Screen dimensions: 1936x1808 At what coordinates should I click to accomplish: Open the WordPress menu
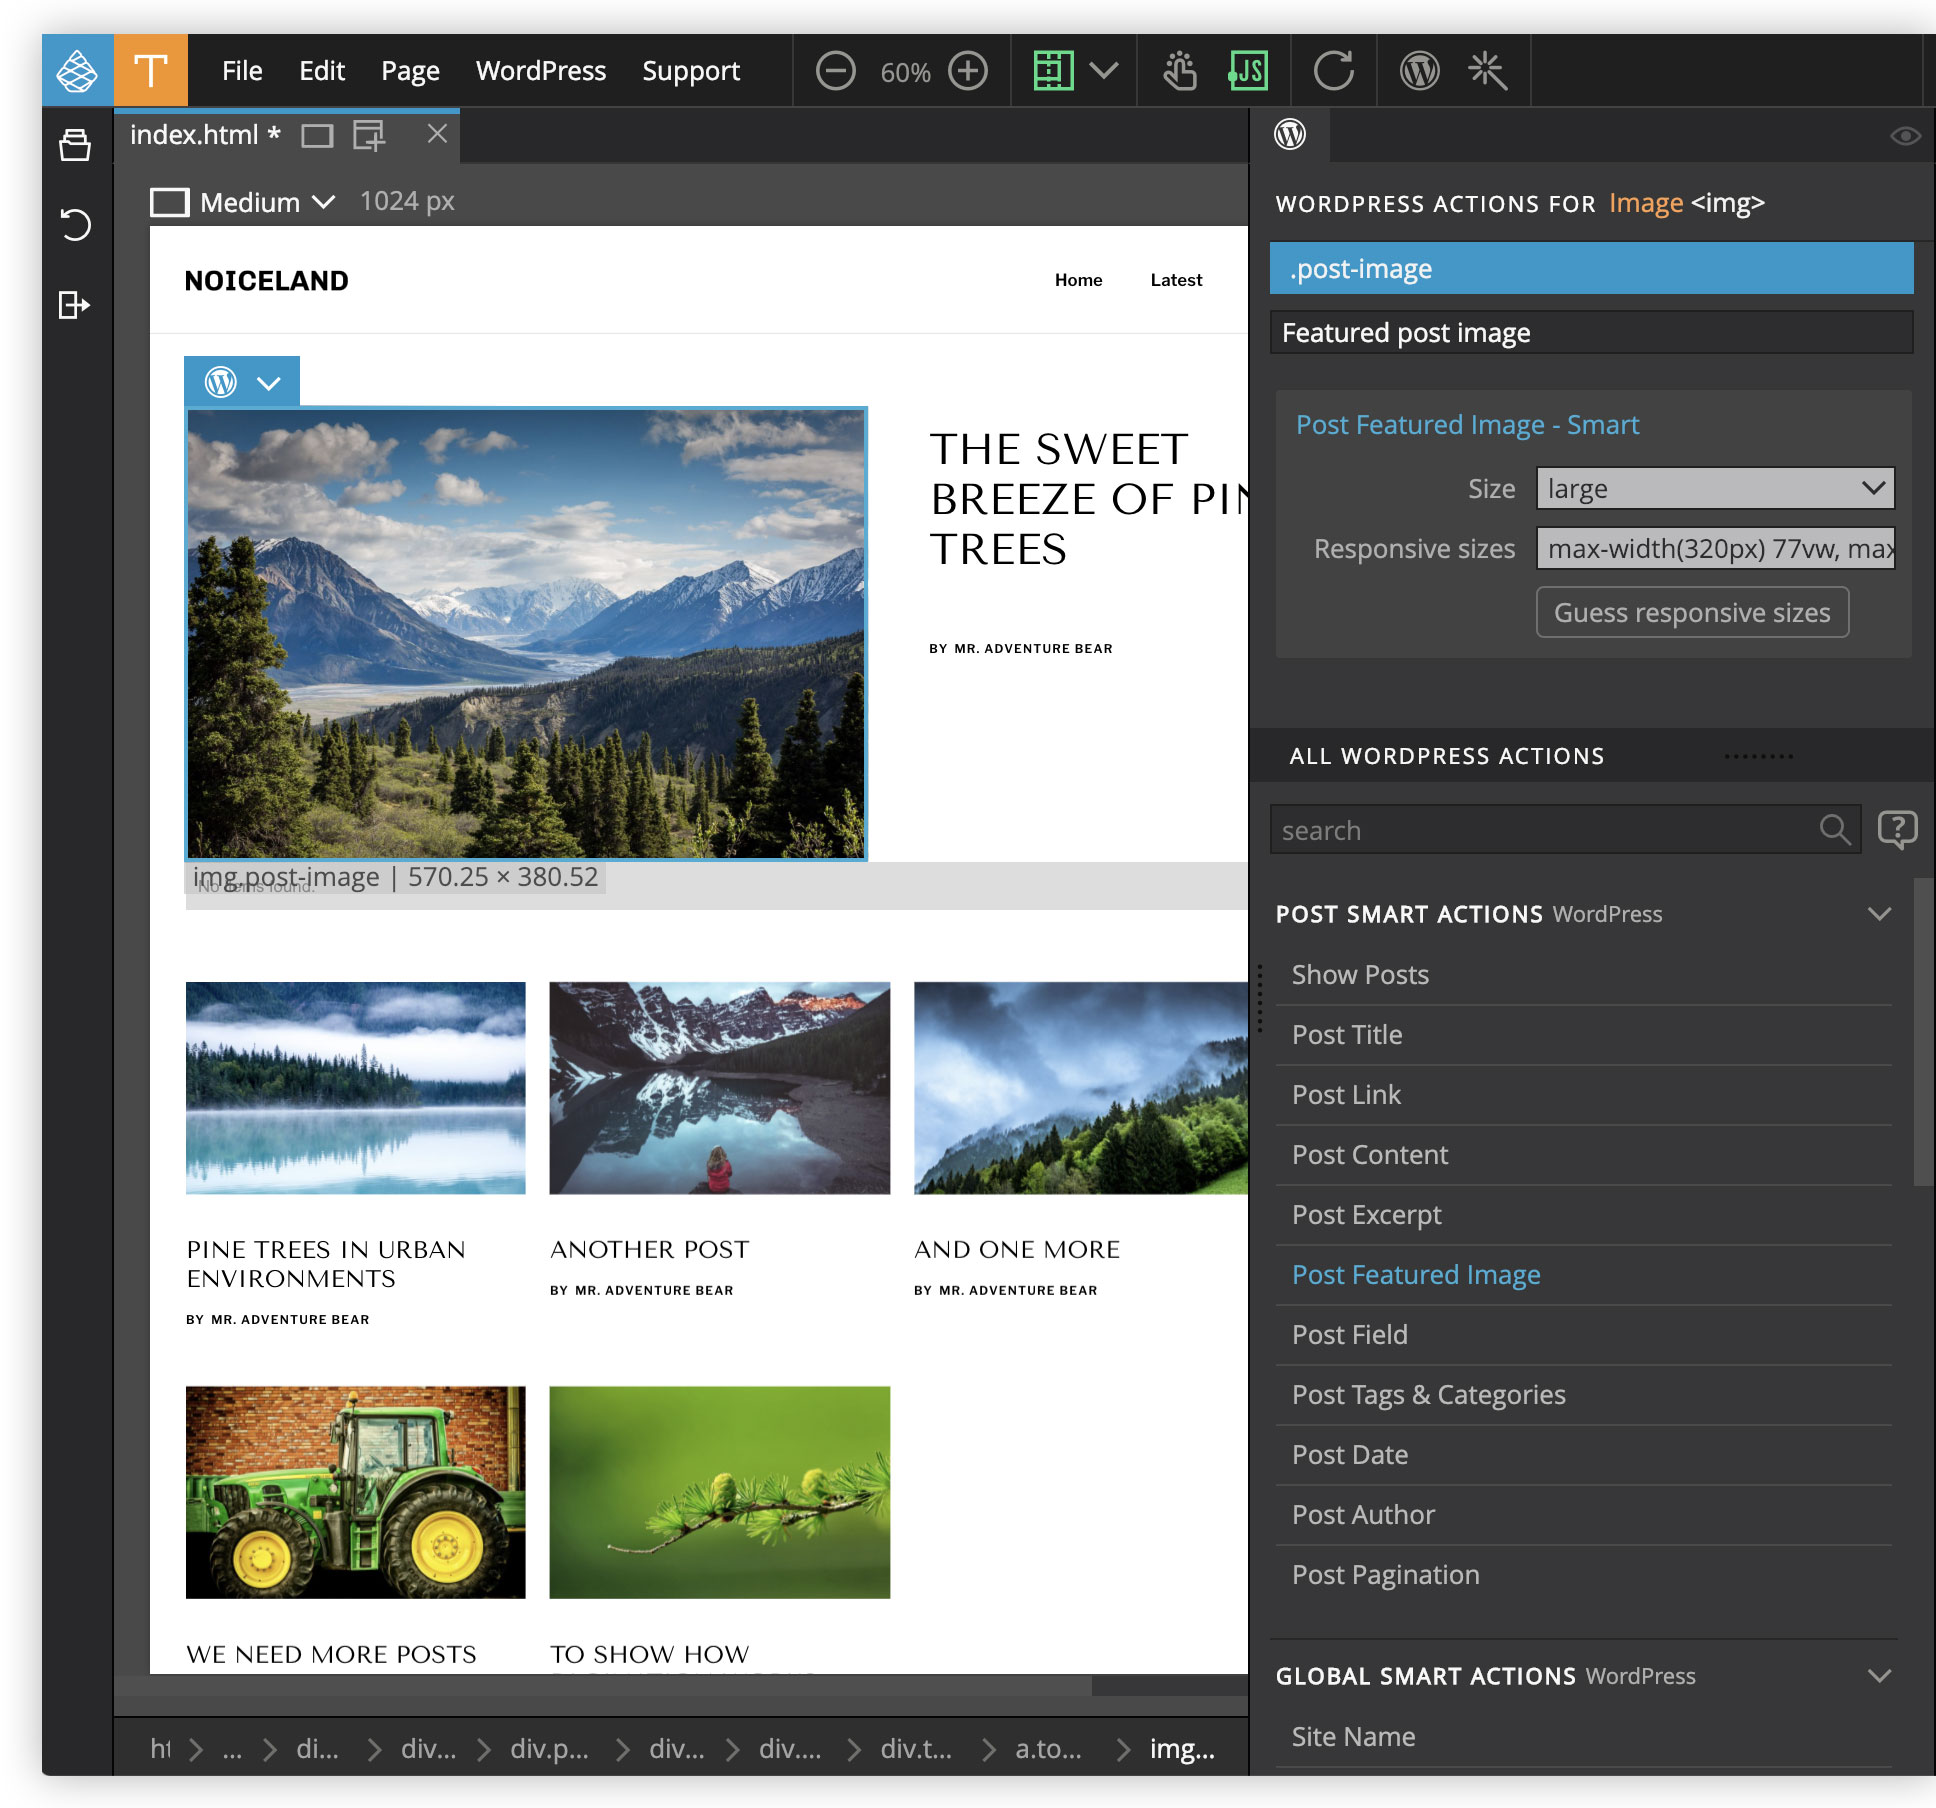[540, 71]
